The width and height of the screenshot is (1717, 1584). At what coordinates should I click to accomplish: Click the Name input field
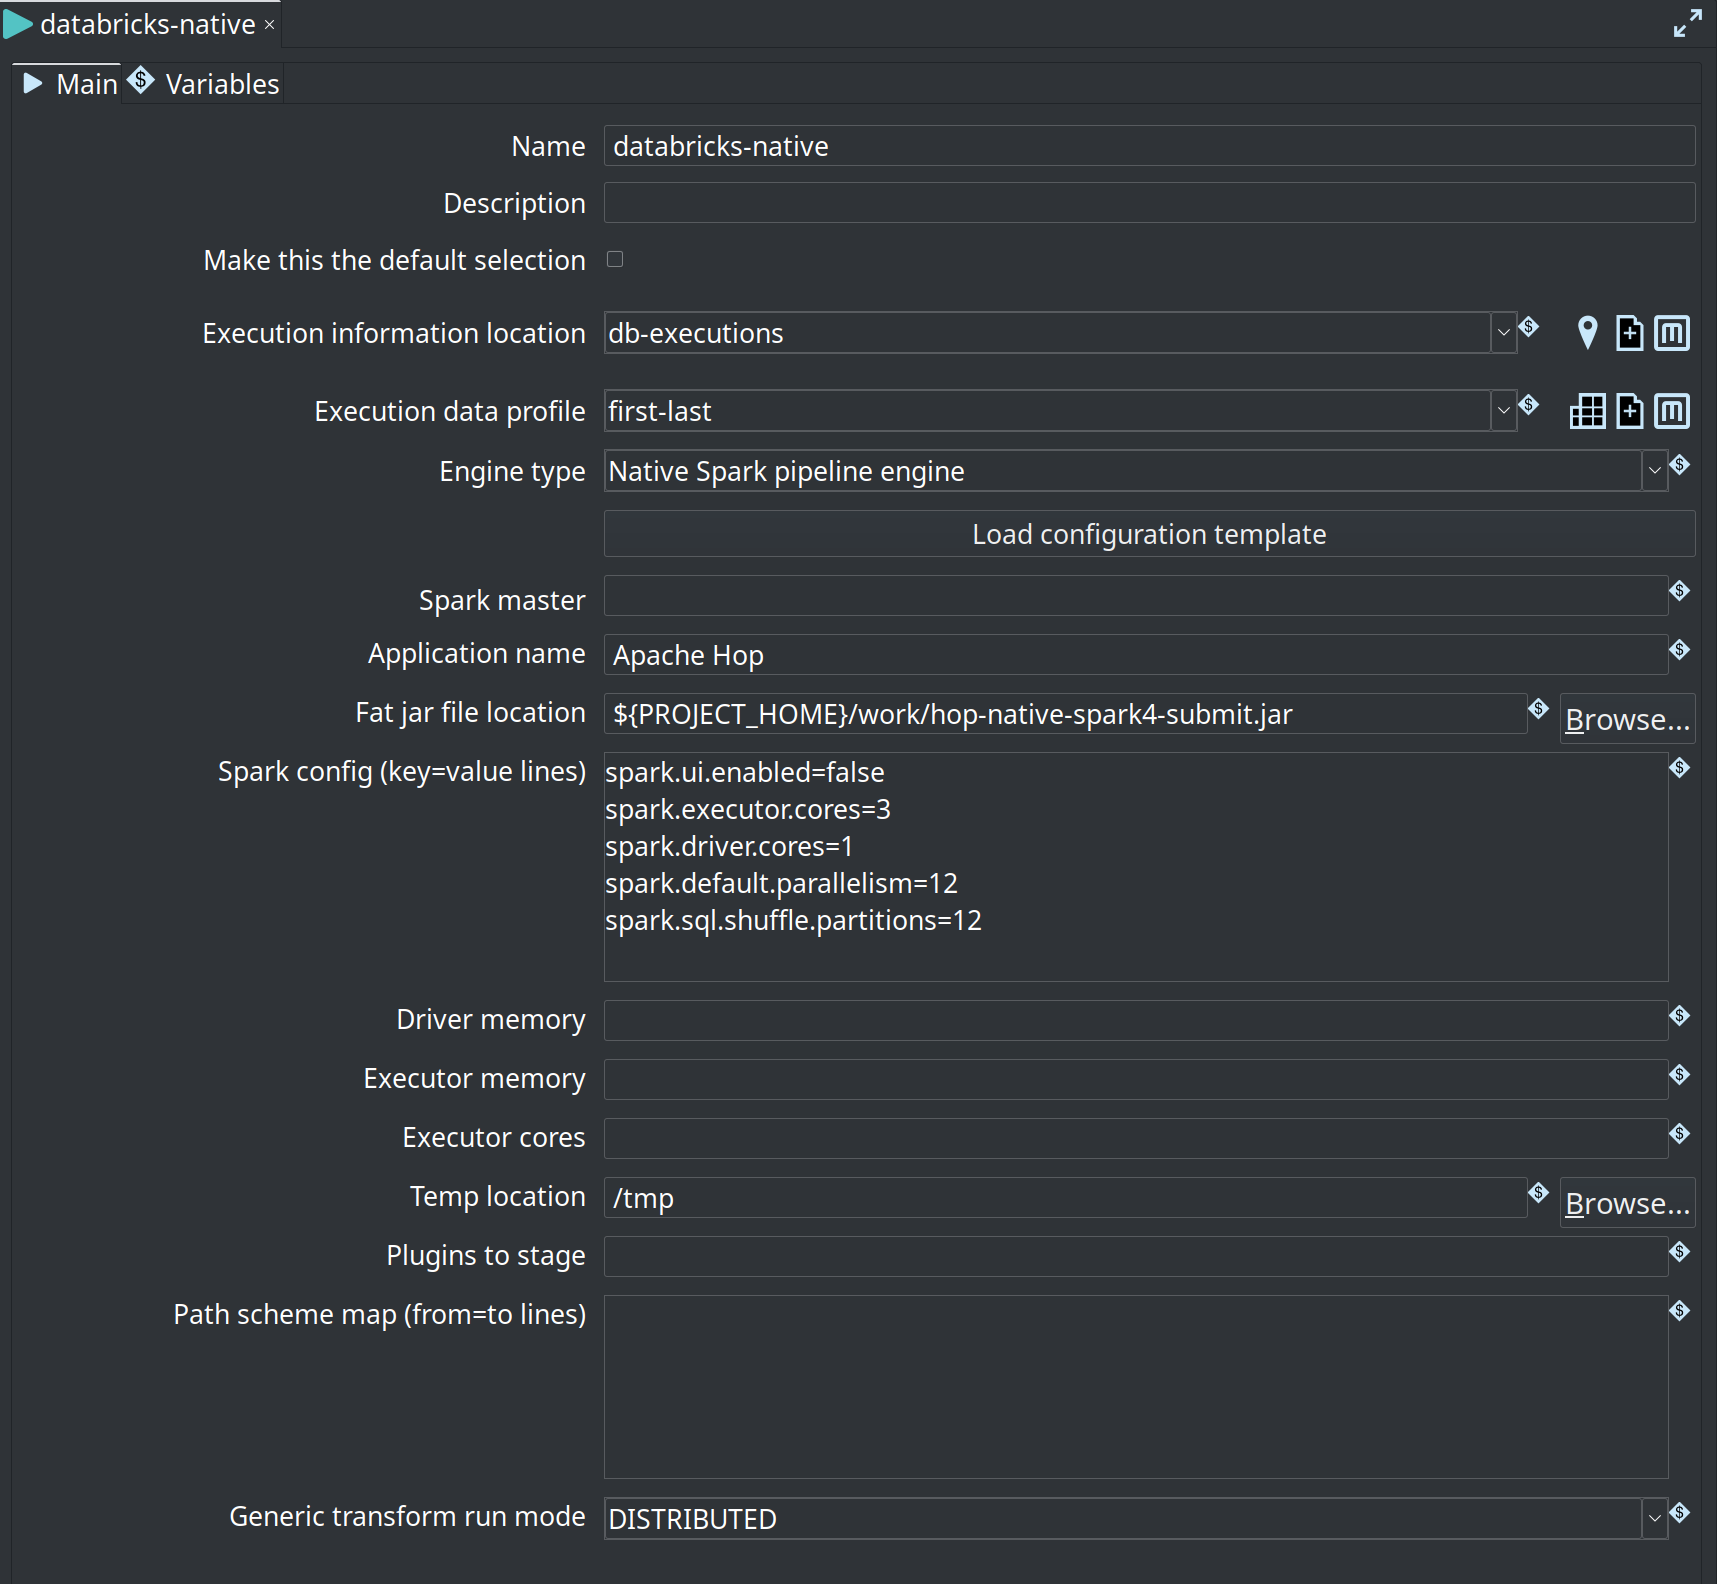pos(1149,146)
